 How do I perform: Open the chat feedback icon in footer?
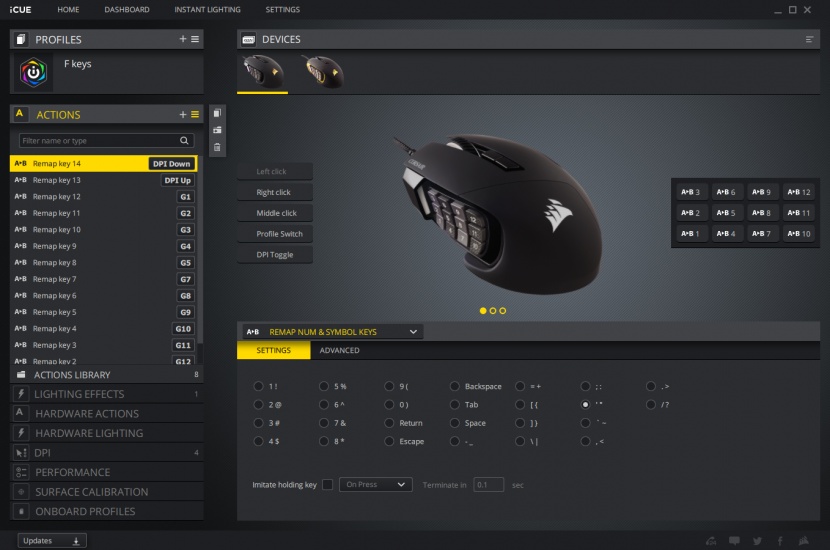[x=734, y=540]
